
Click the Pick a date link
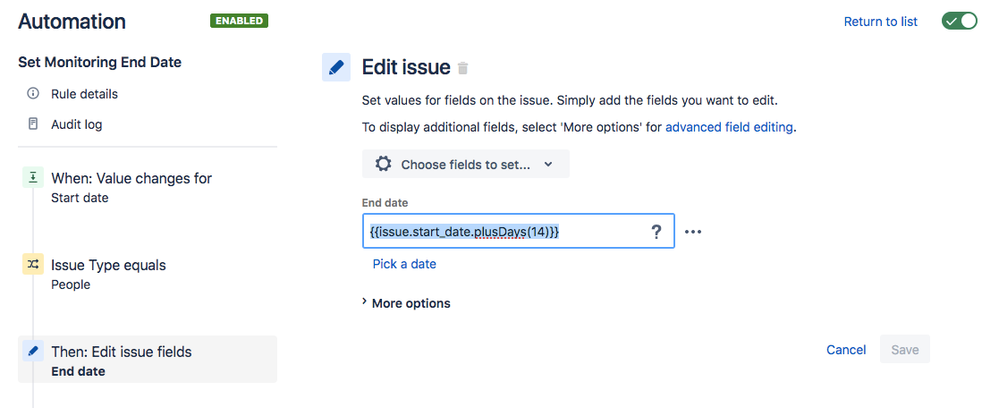coord(404,264)
